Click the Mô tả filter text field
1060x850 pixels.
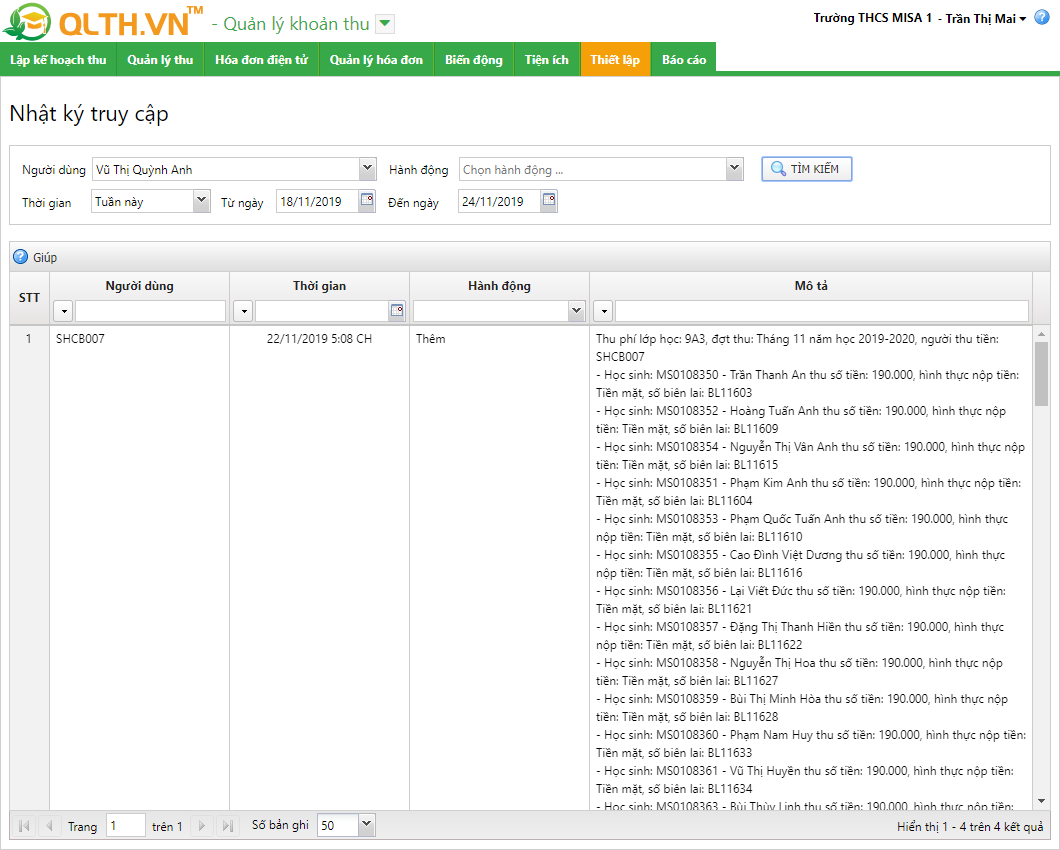pyautogui.click(x=821, y=311)
